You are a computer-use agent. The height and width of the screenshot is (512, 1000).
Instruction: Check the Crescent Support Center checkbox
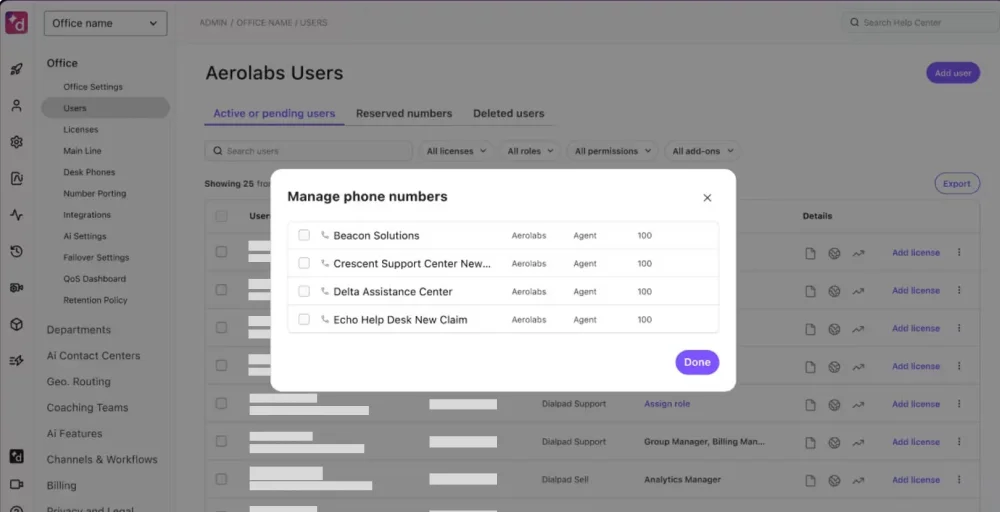[304, 263]
